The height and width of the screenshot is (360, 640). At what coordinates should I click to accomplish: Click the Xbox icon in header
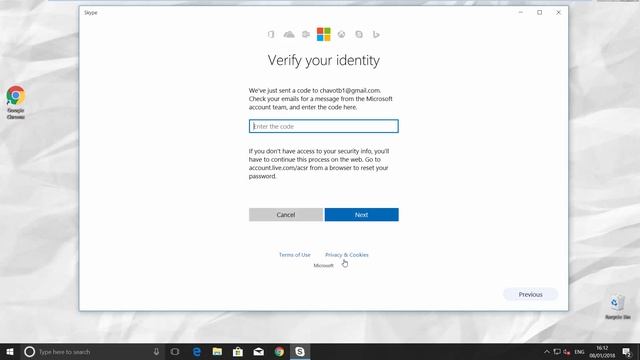point(341,35)
